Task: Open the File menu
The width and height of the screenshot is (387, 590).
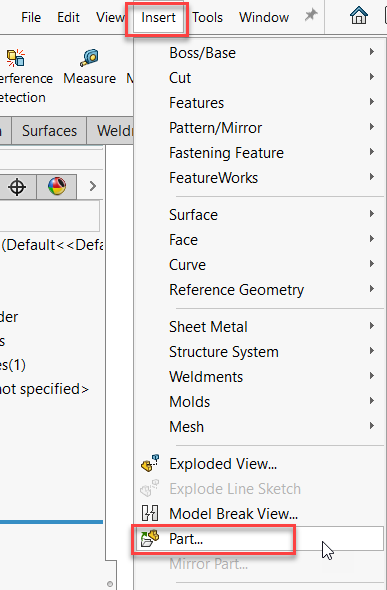Action: (31, 17)
